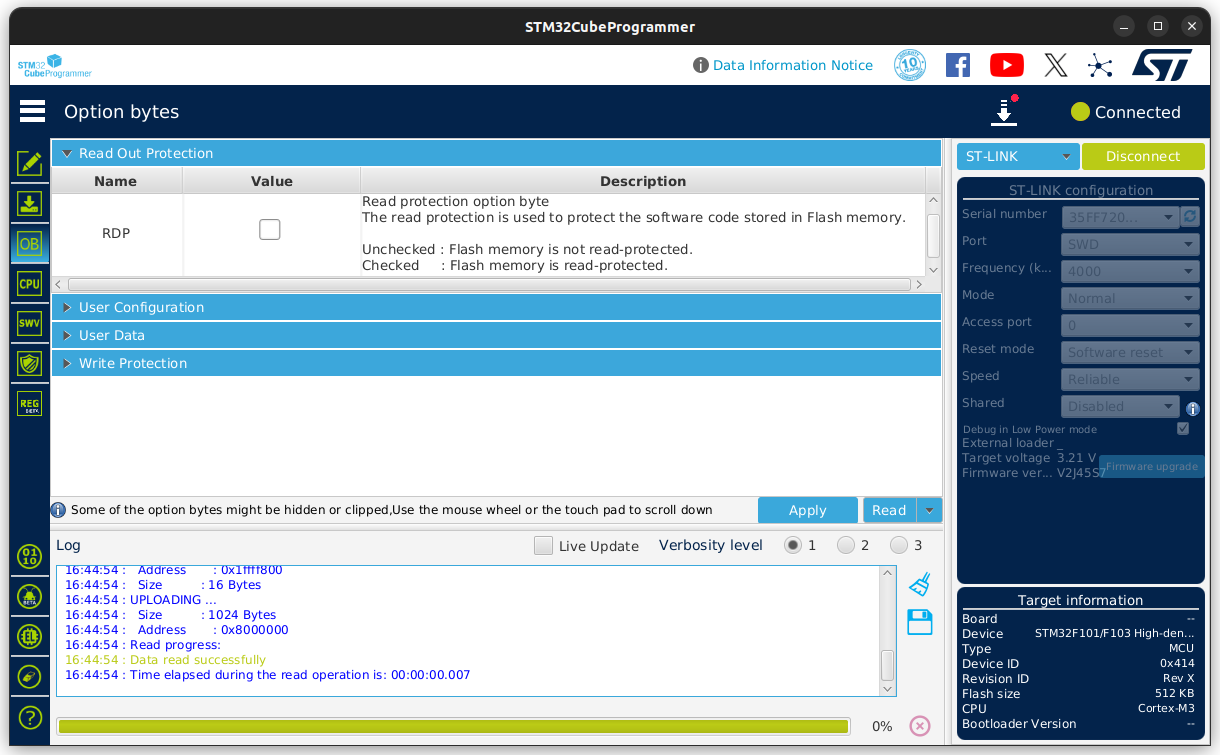1220x755 pixels.
Task: Open the Shared Disabled dropdown
Action: [x=1121, y=406]
